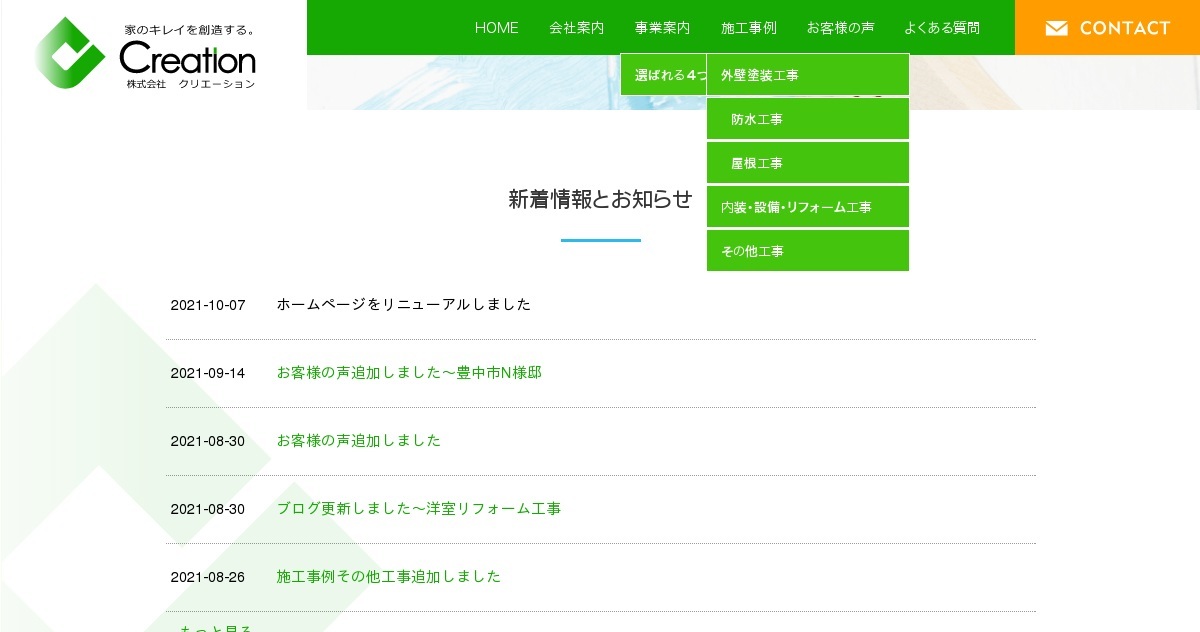Open ブログ更新しました～洋室リフォーム工事 link
Image resolution: width=1200 pixels, height=632 pixels.
pos(419,509)
